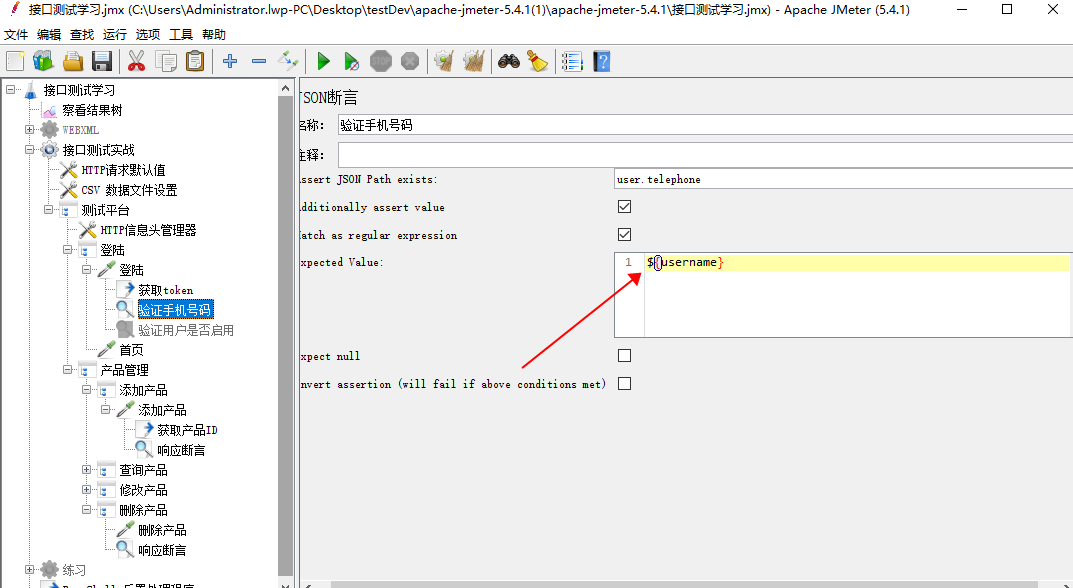
Task: Click the tree panel vertical scrollbar thumb
Action: pyautogui.click(x=285, y=335)
